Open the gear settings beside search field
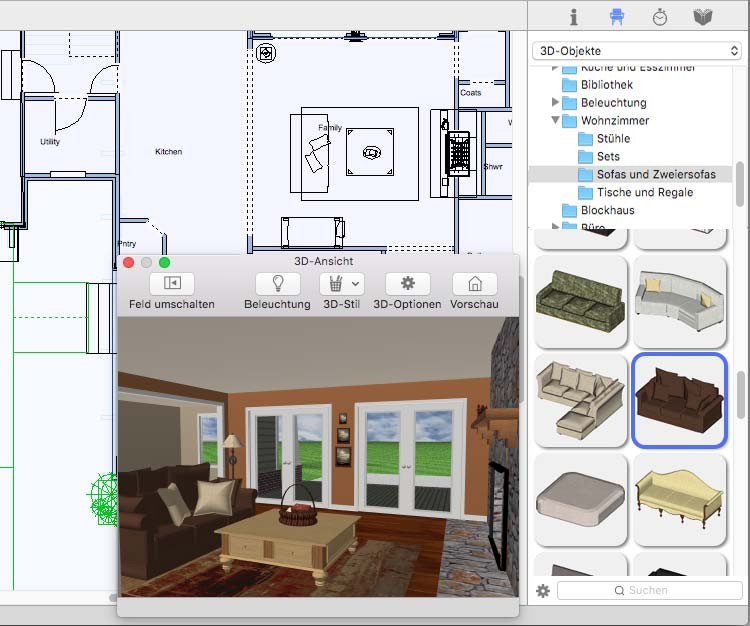 coord(542,591)
